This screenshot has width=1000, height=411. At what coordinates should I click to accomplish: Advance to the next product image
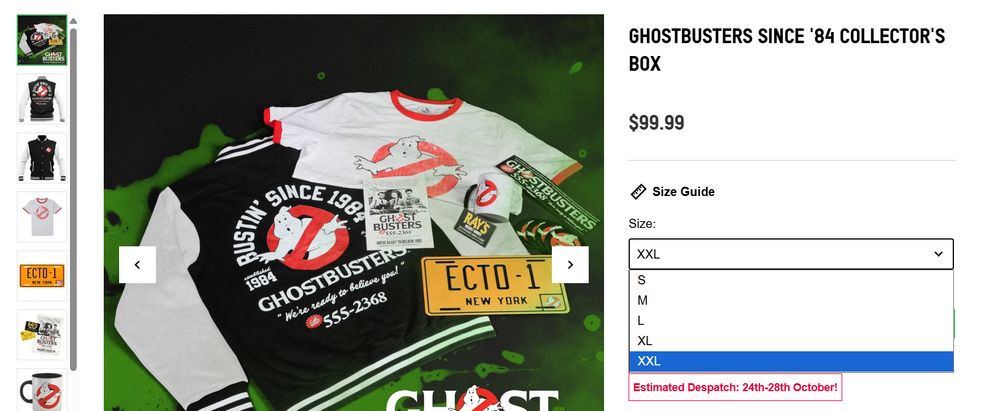[570, 265]
